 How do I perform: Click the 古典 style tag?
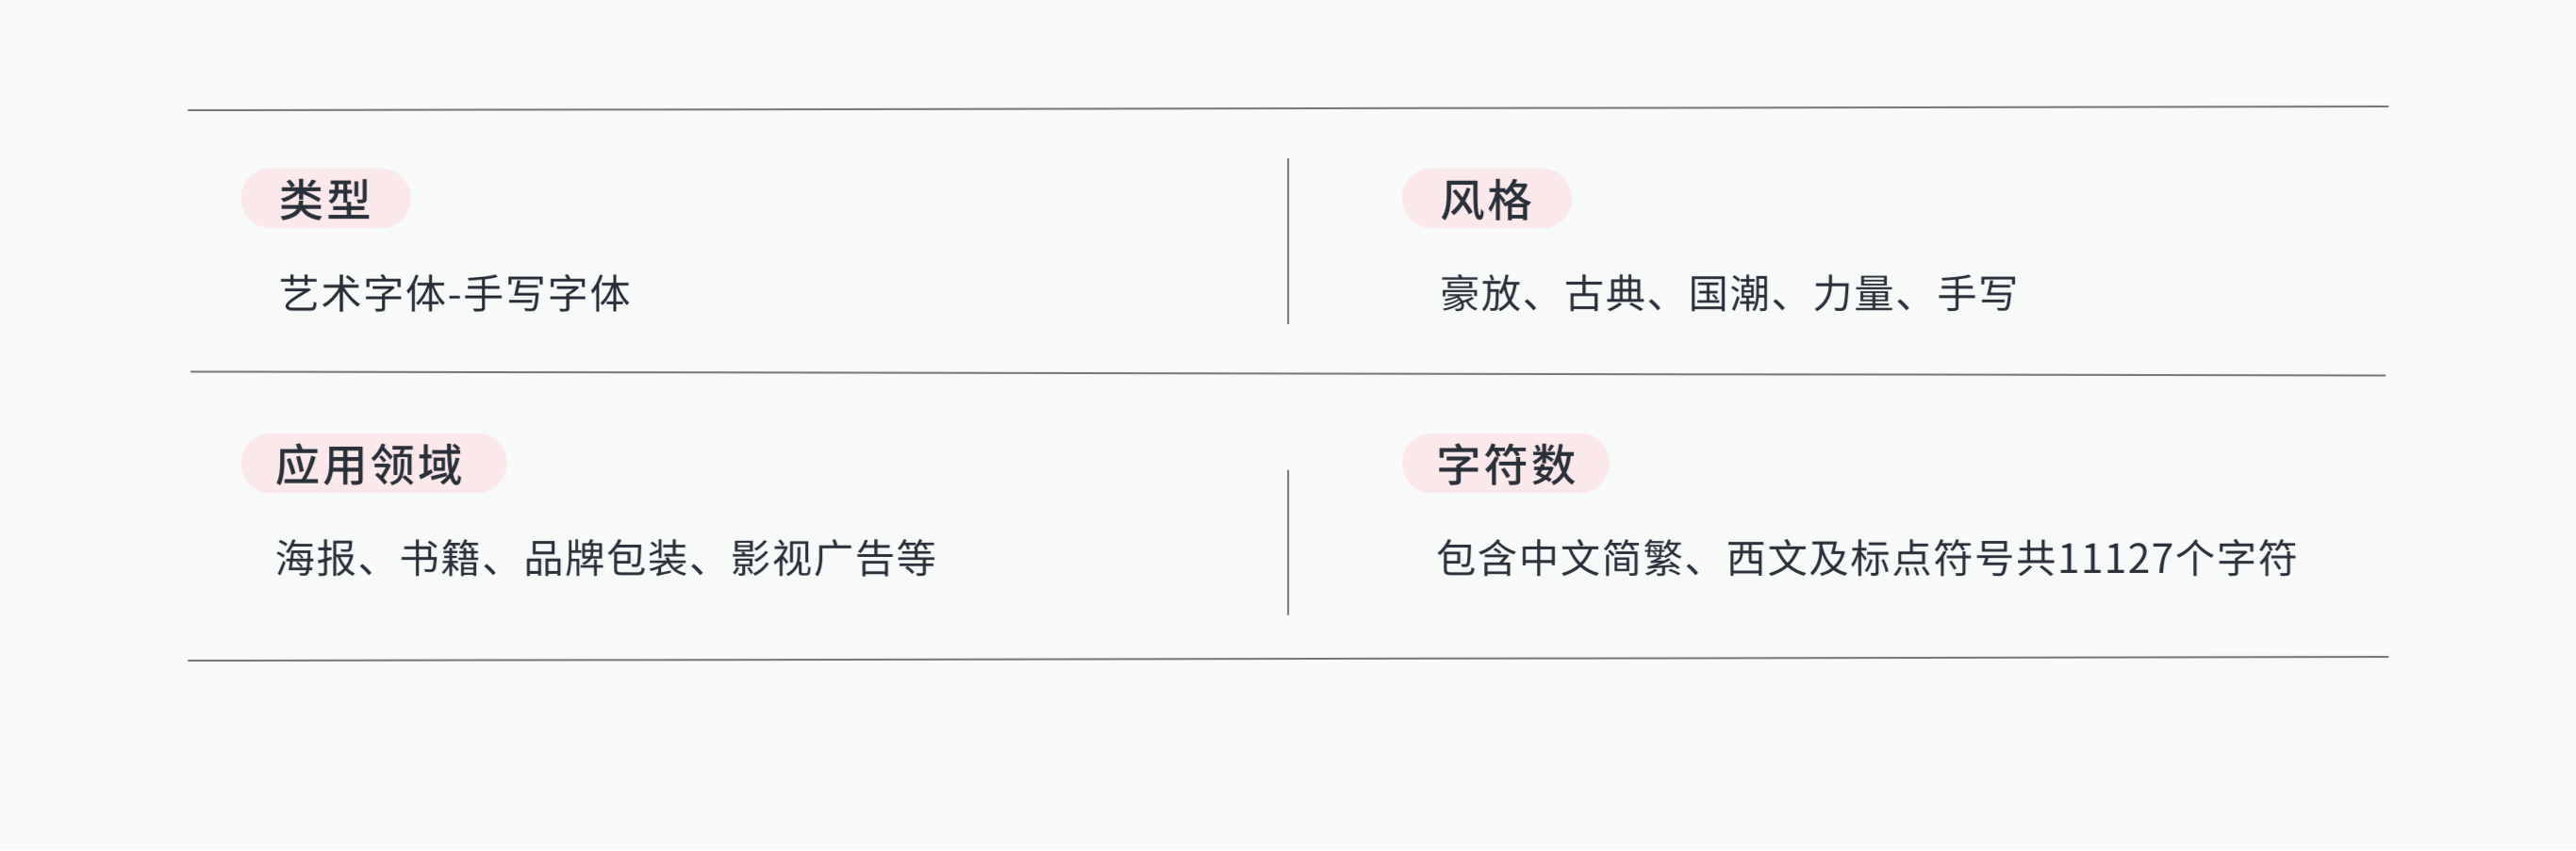pyautogui.click(x=1605, y=294)
